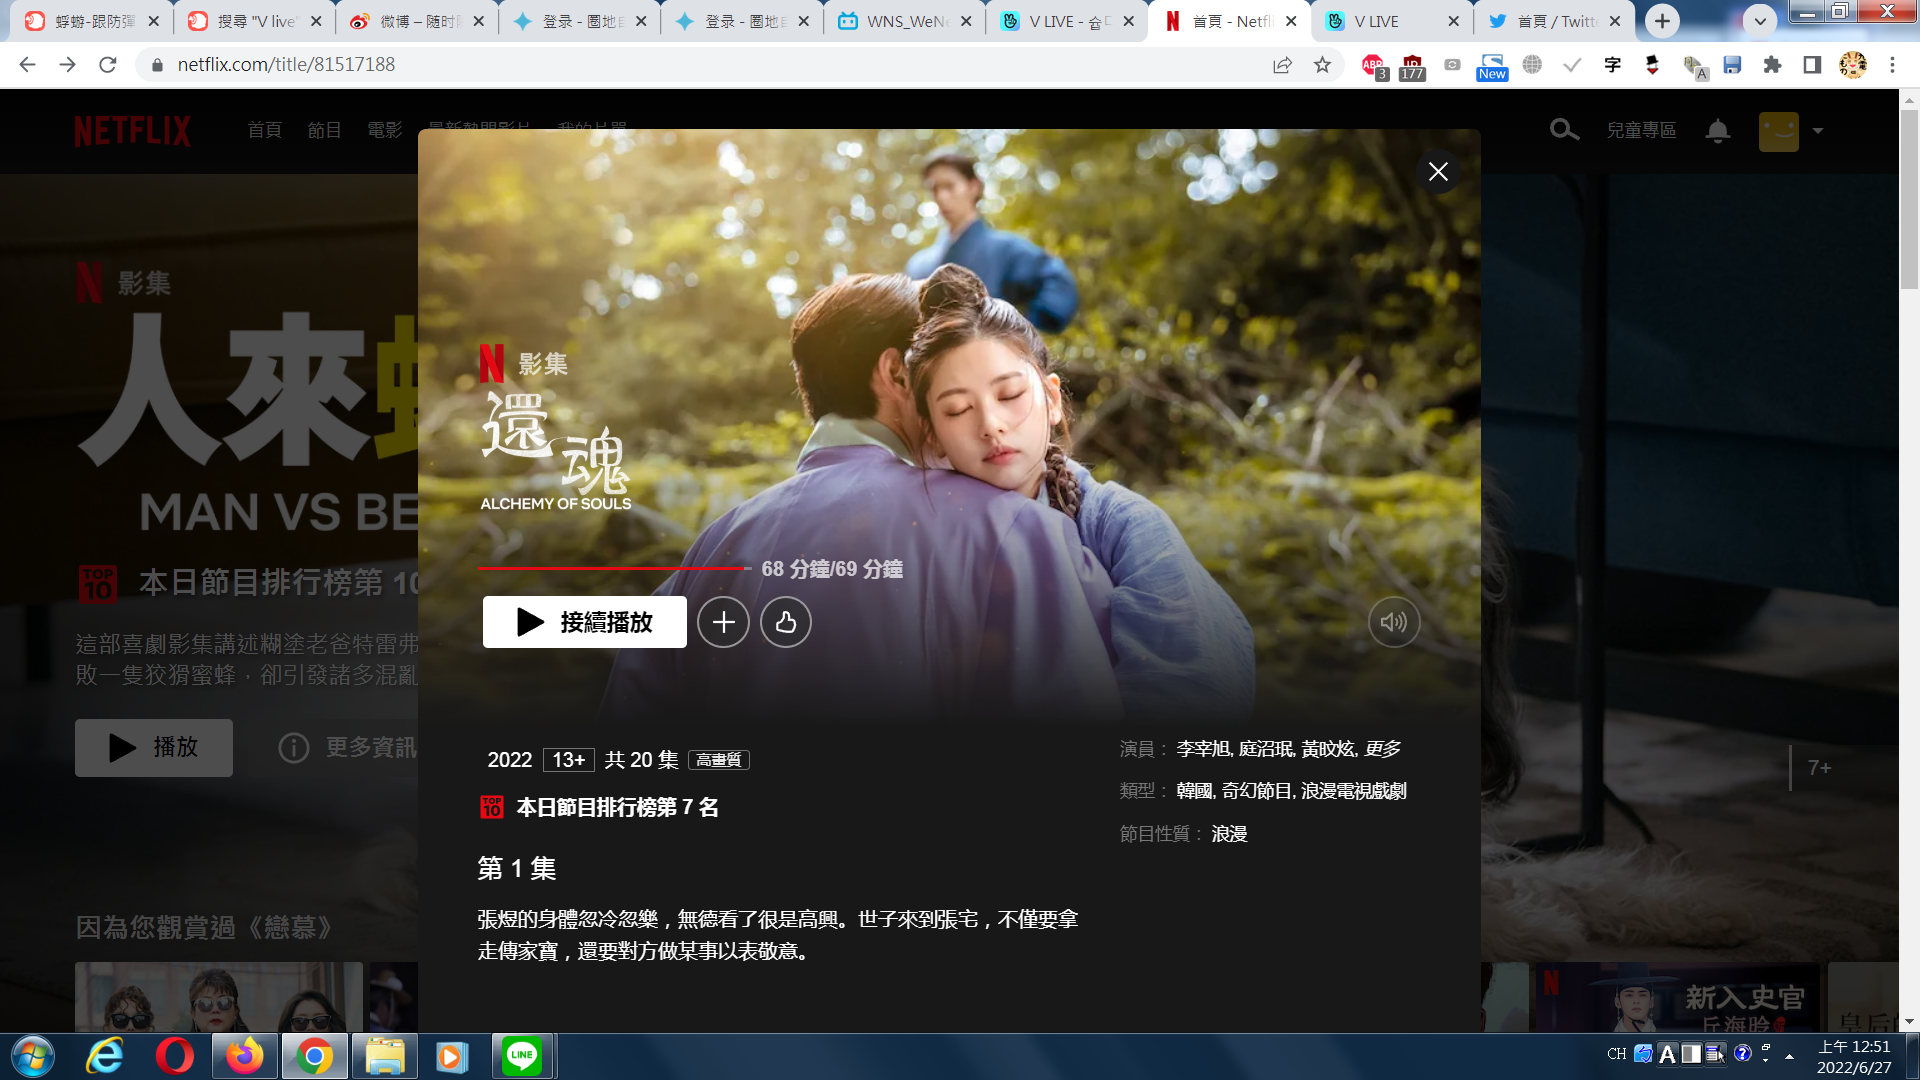Click the address bar URL

point(286,65)
